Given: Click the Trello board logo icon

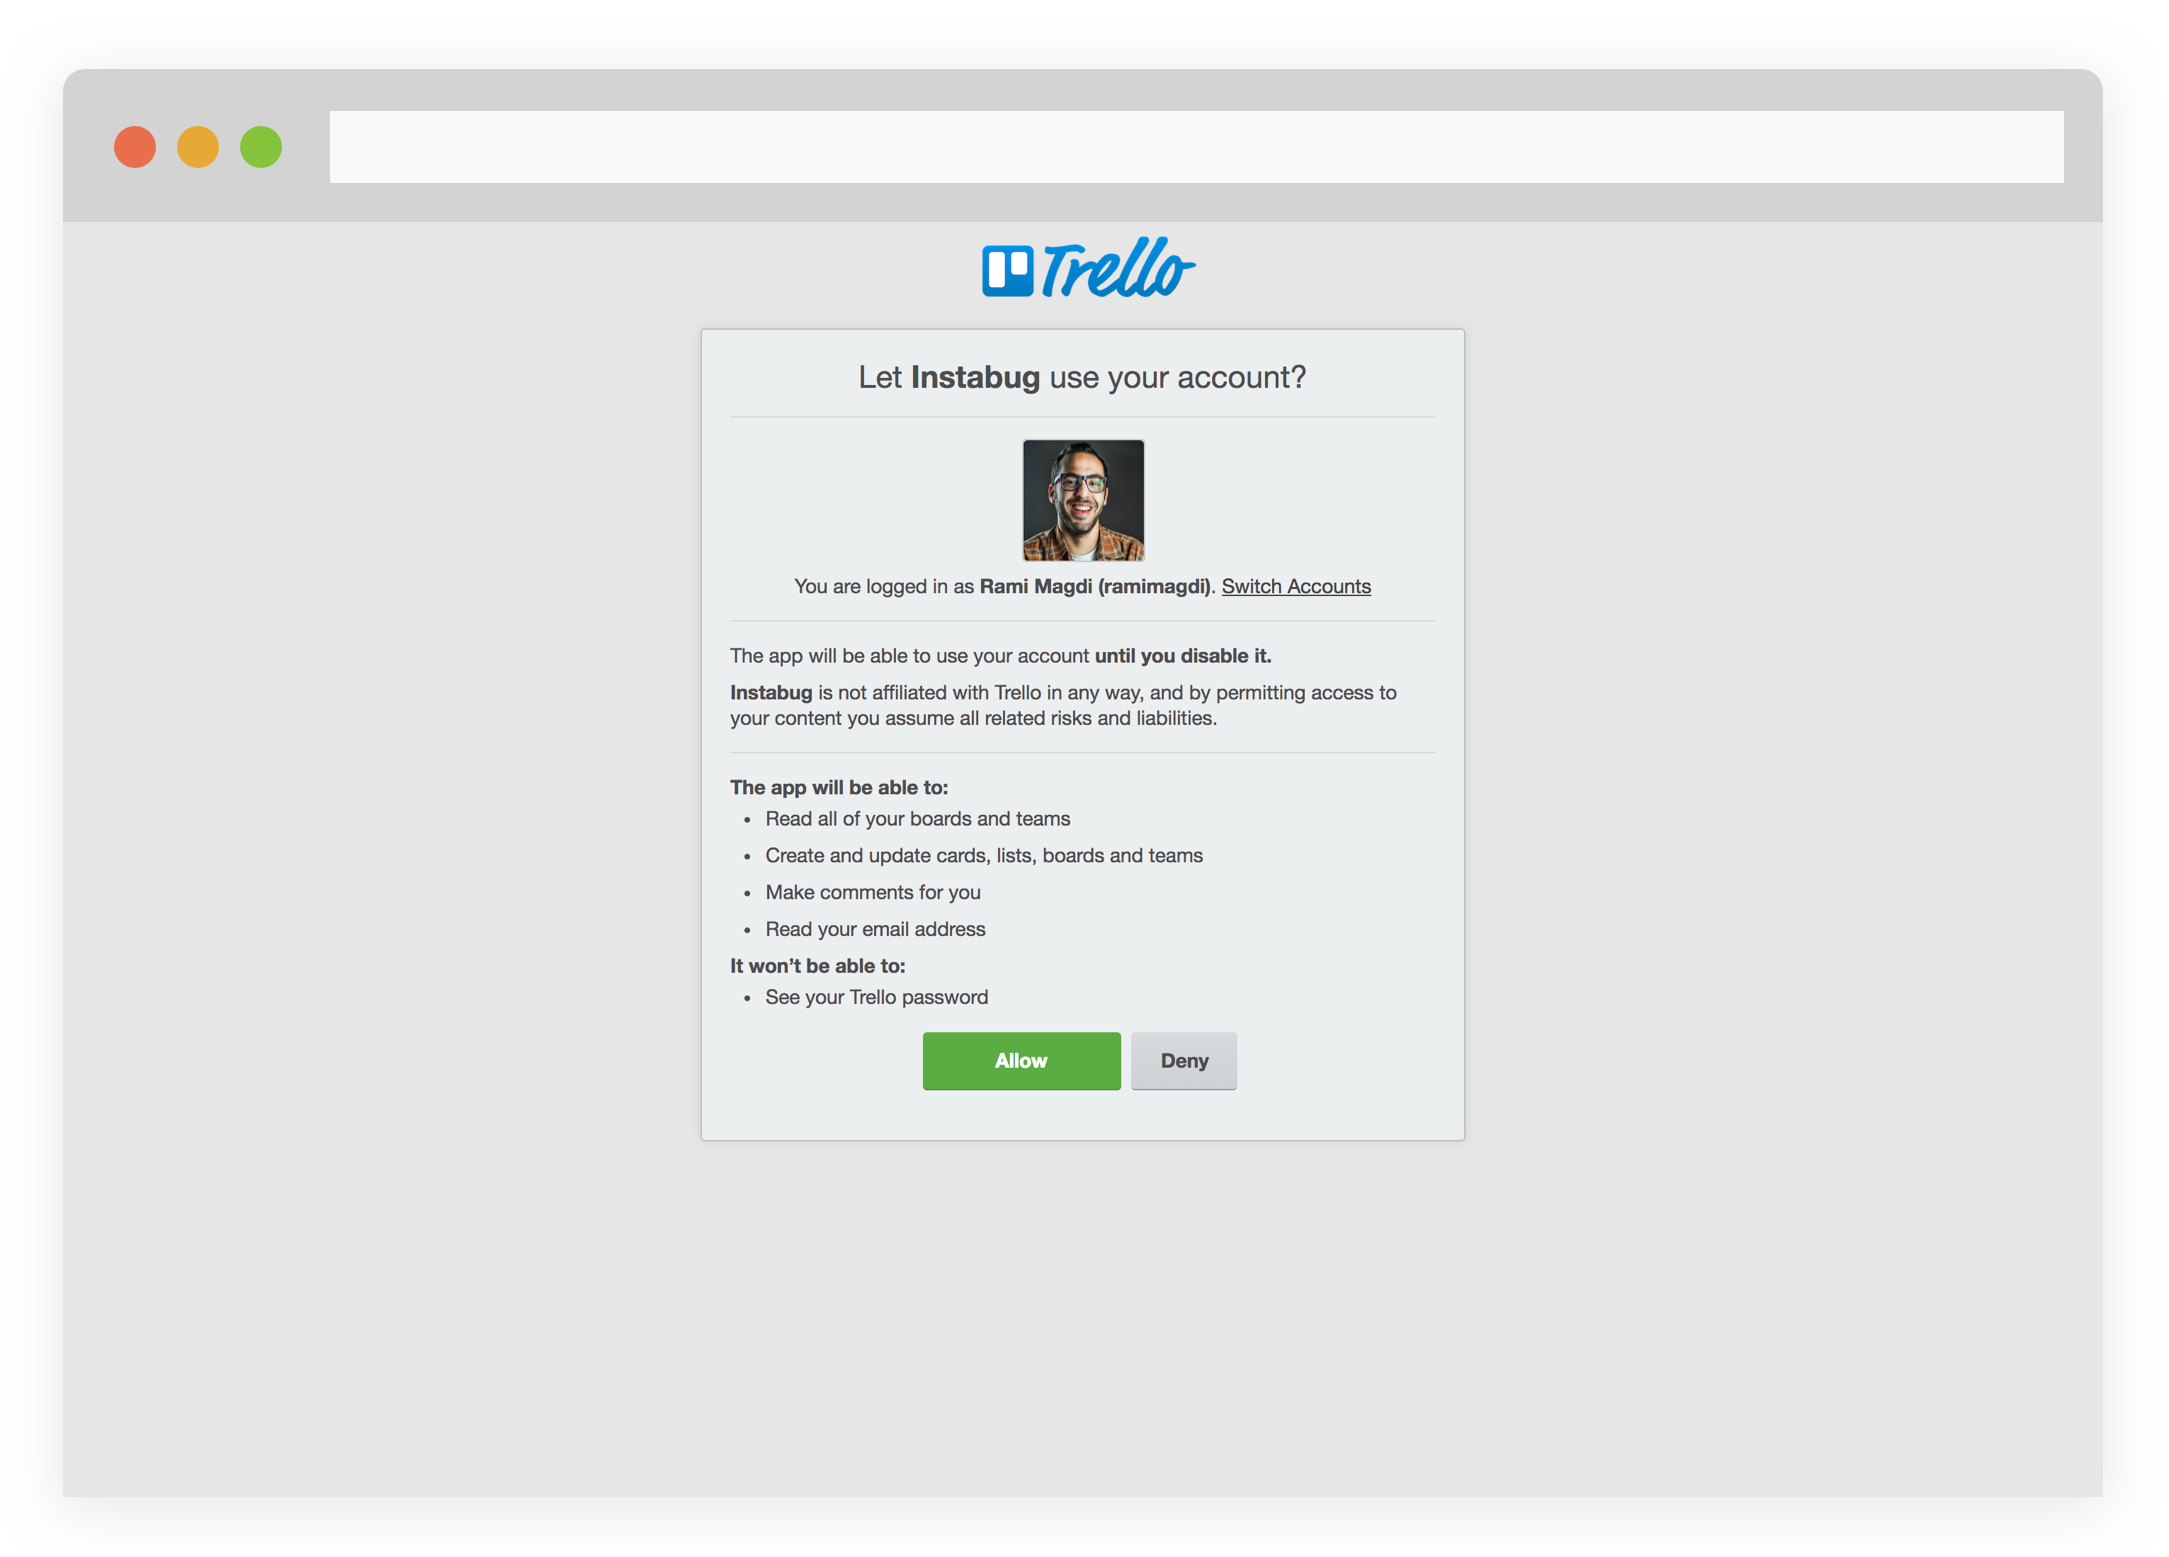Looking at the screenshot, I should (x=1007, y=270).
